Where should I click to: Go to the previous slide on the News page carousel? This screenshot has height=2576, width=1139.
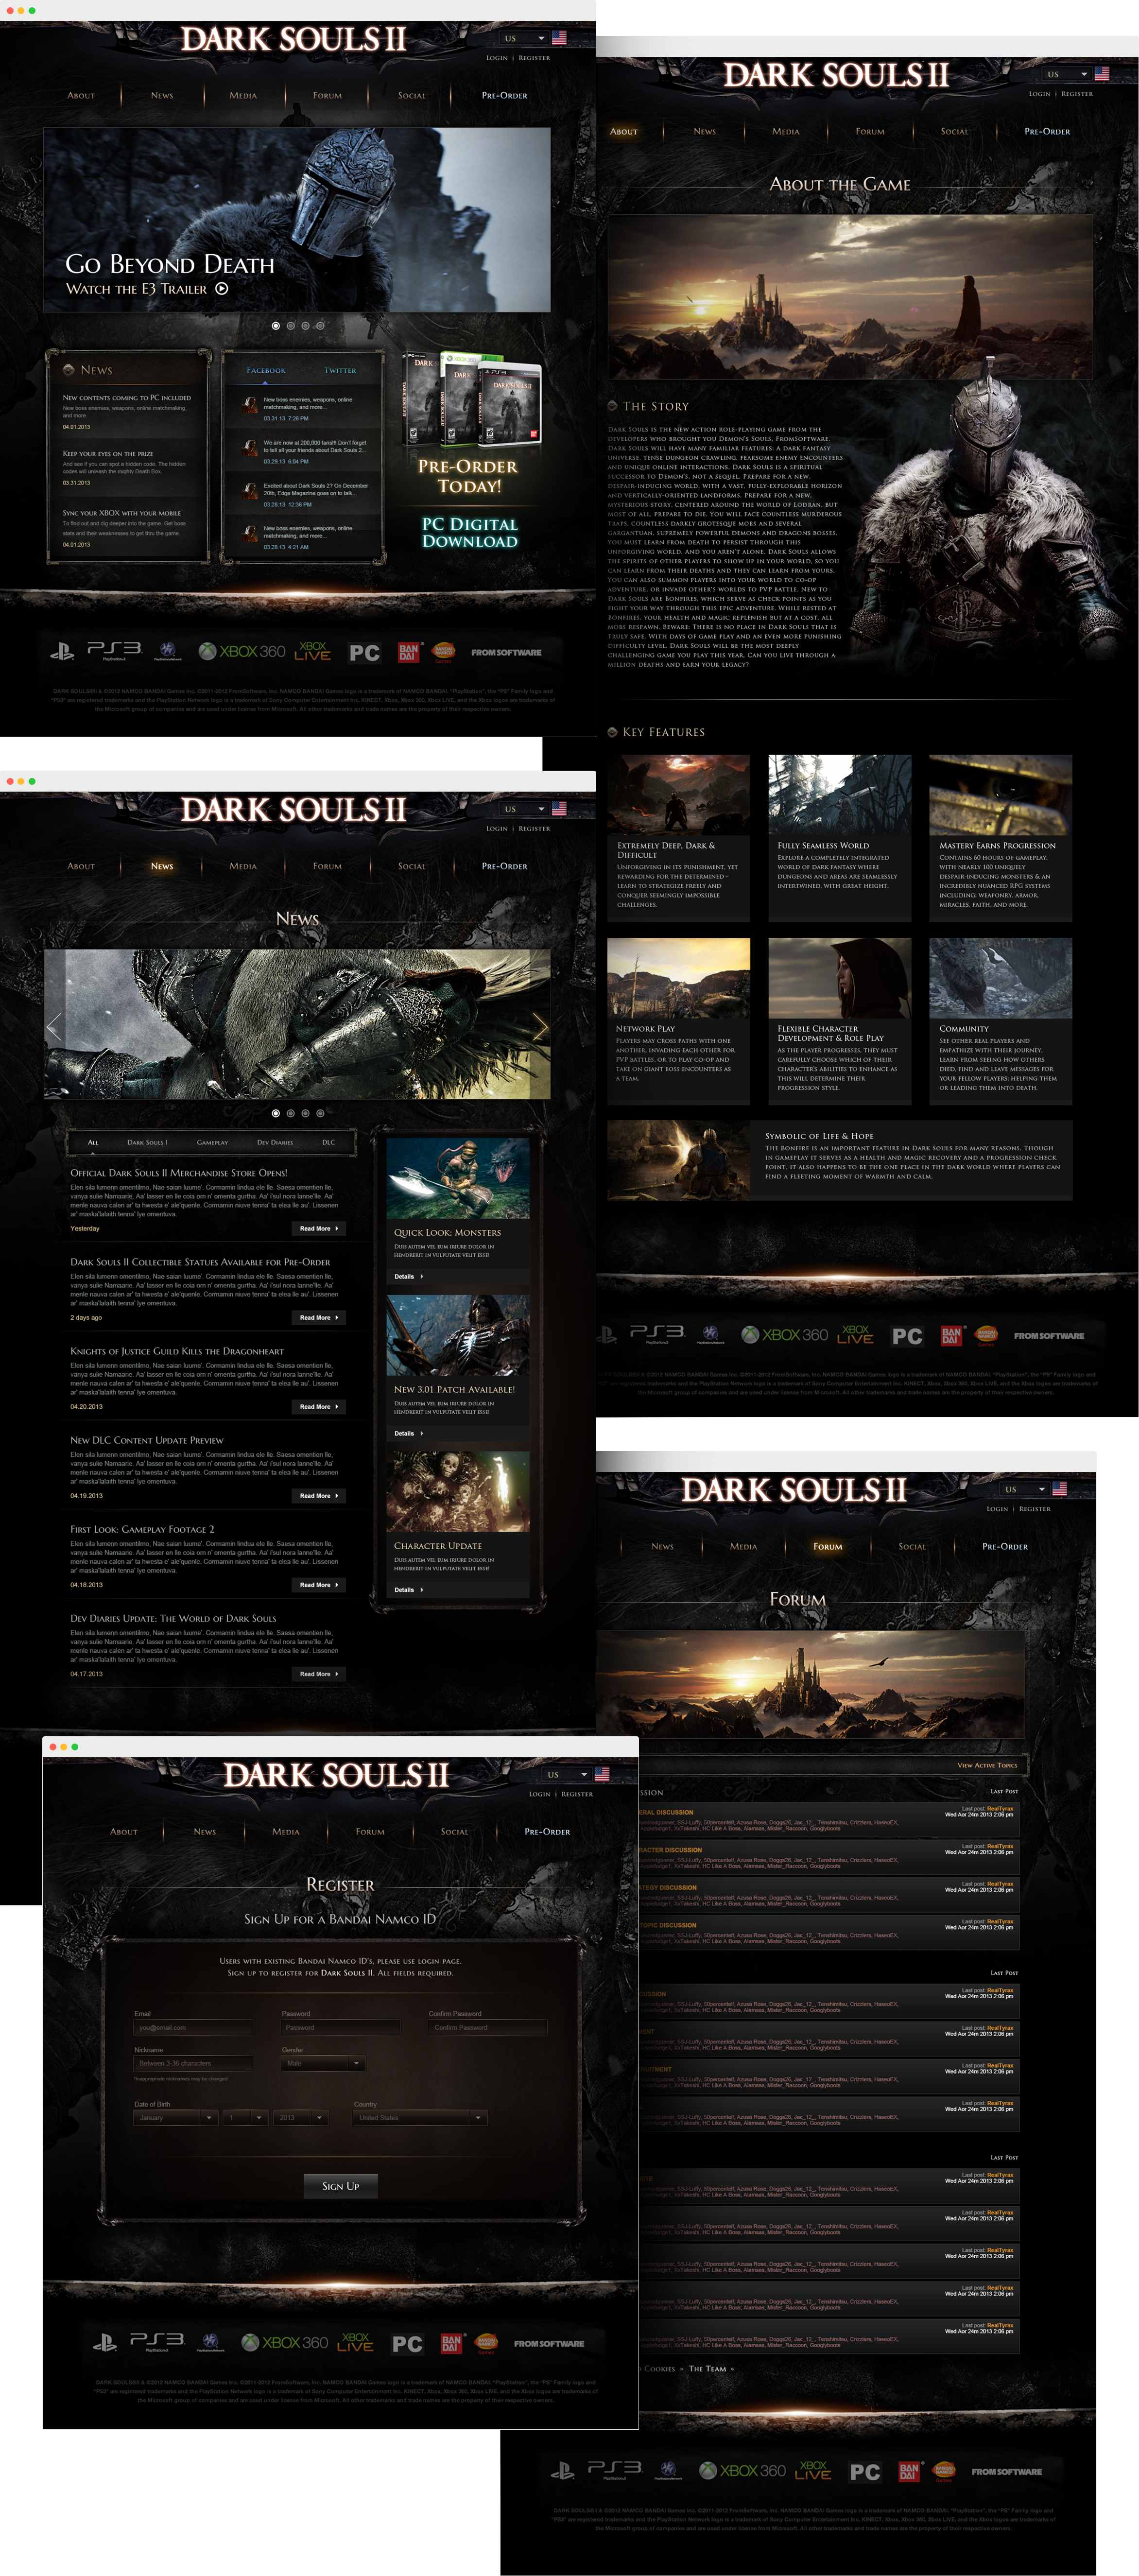click(x=54, y=1026)
